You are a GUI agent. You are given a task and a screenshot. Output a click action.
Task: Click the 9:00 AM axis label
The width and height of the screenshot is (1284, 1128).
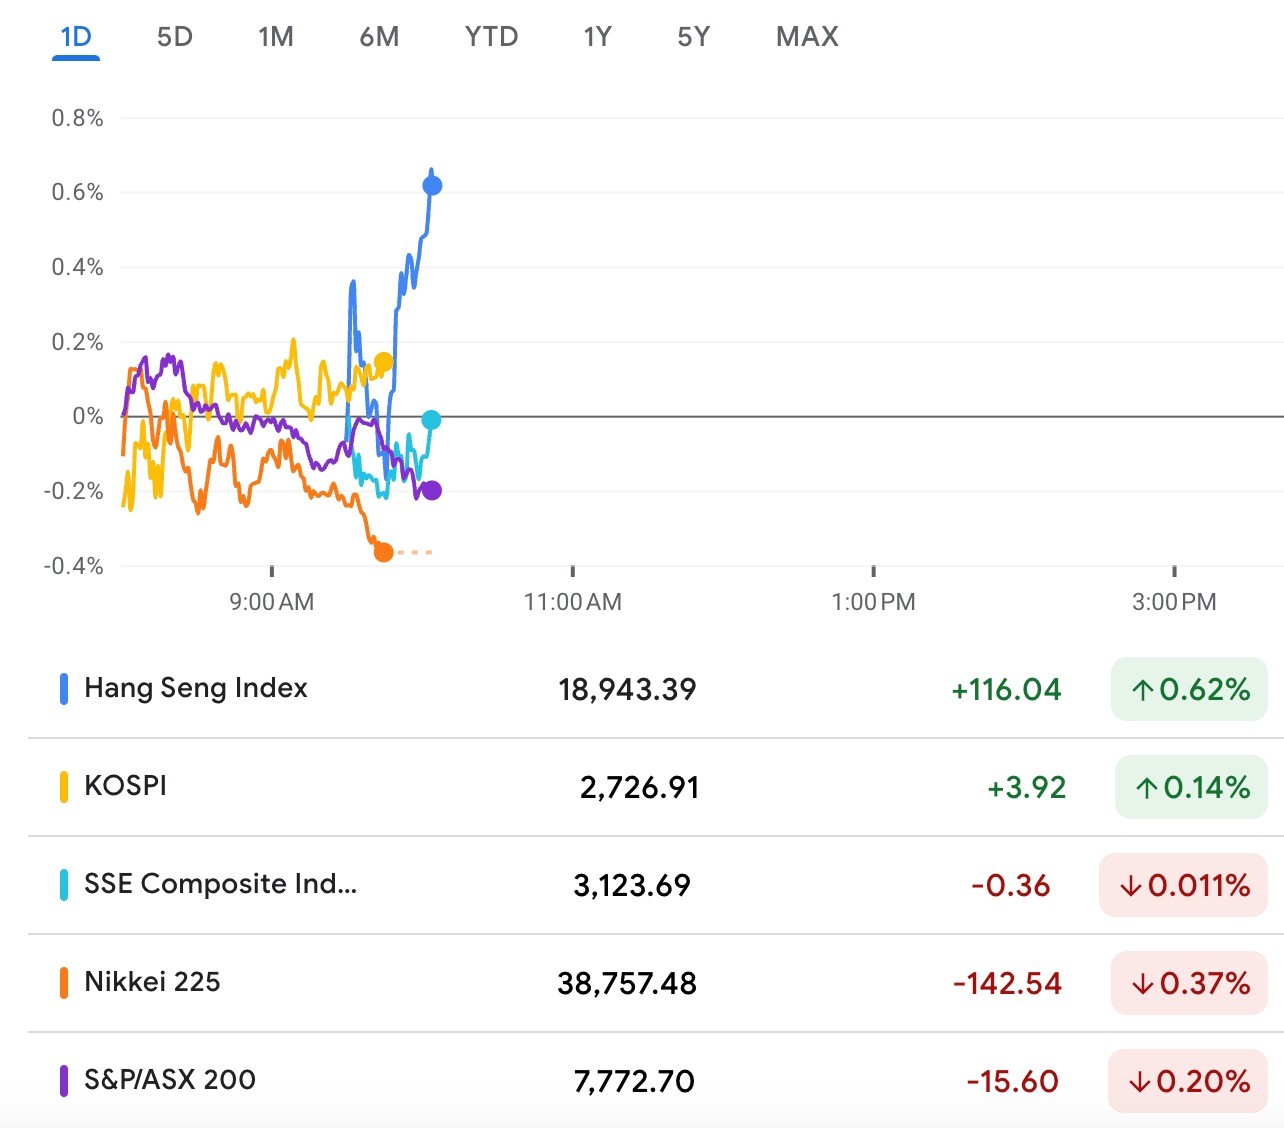tap(272, 602)
